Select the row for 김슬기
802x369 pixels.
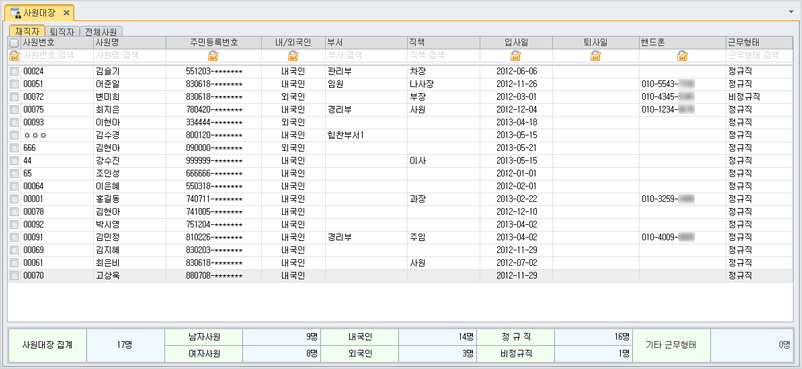click(x=400, y=71)
